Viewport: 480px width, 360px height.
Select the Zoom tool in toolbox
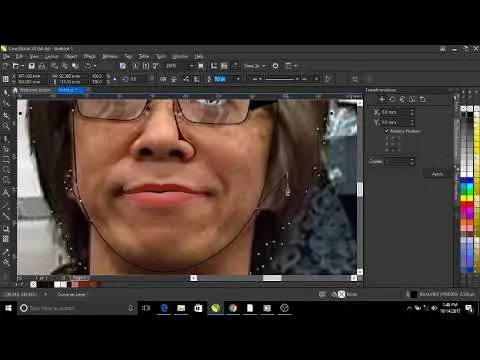pyautogui.click(x=6, y=126)
